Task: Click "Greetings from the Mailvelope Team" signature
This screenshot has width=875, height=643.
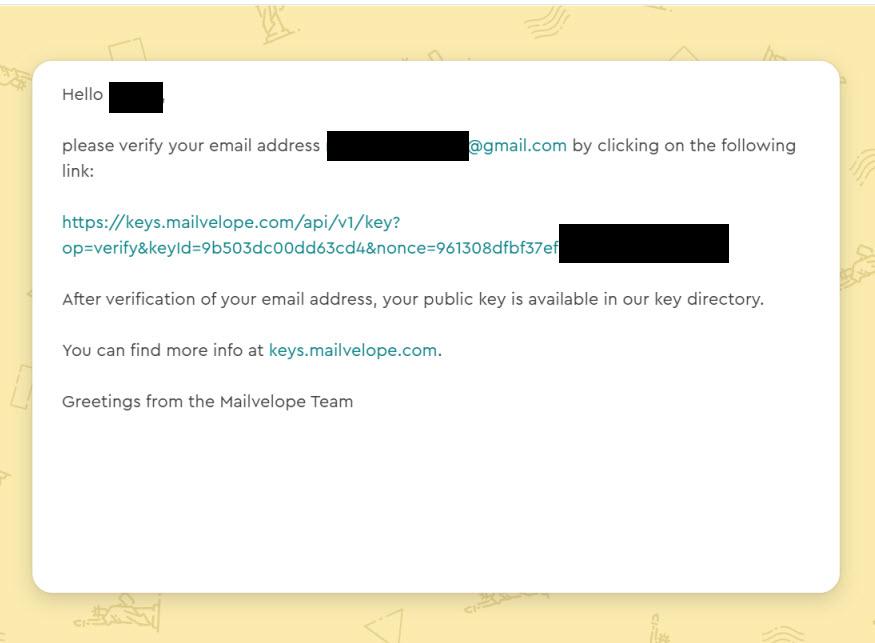Action: pos(207,402)
